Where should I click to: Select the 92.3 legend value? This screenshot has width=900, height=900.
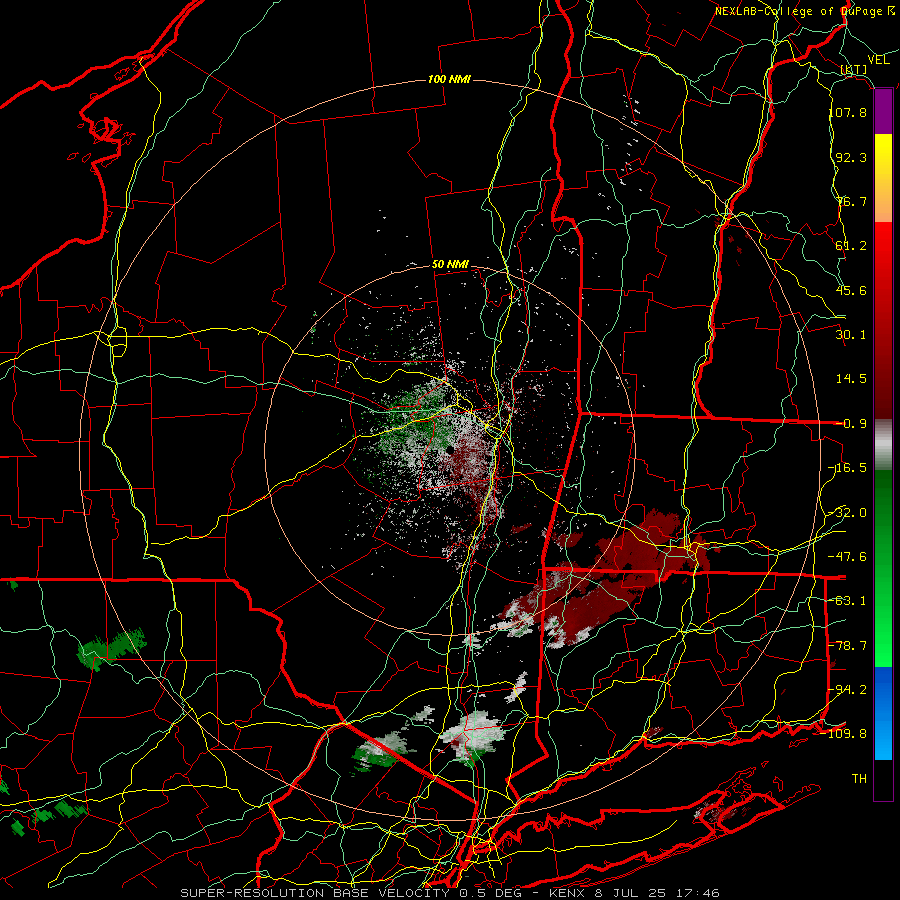(x=851, y=157)
